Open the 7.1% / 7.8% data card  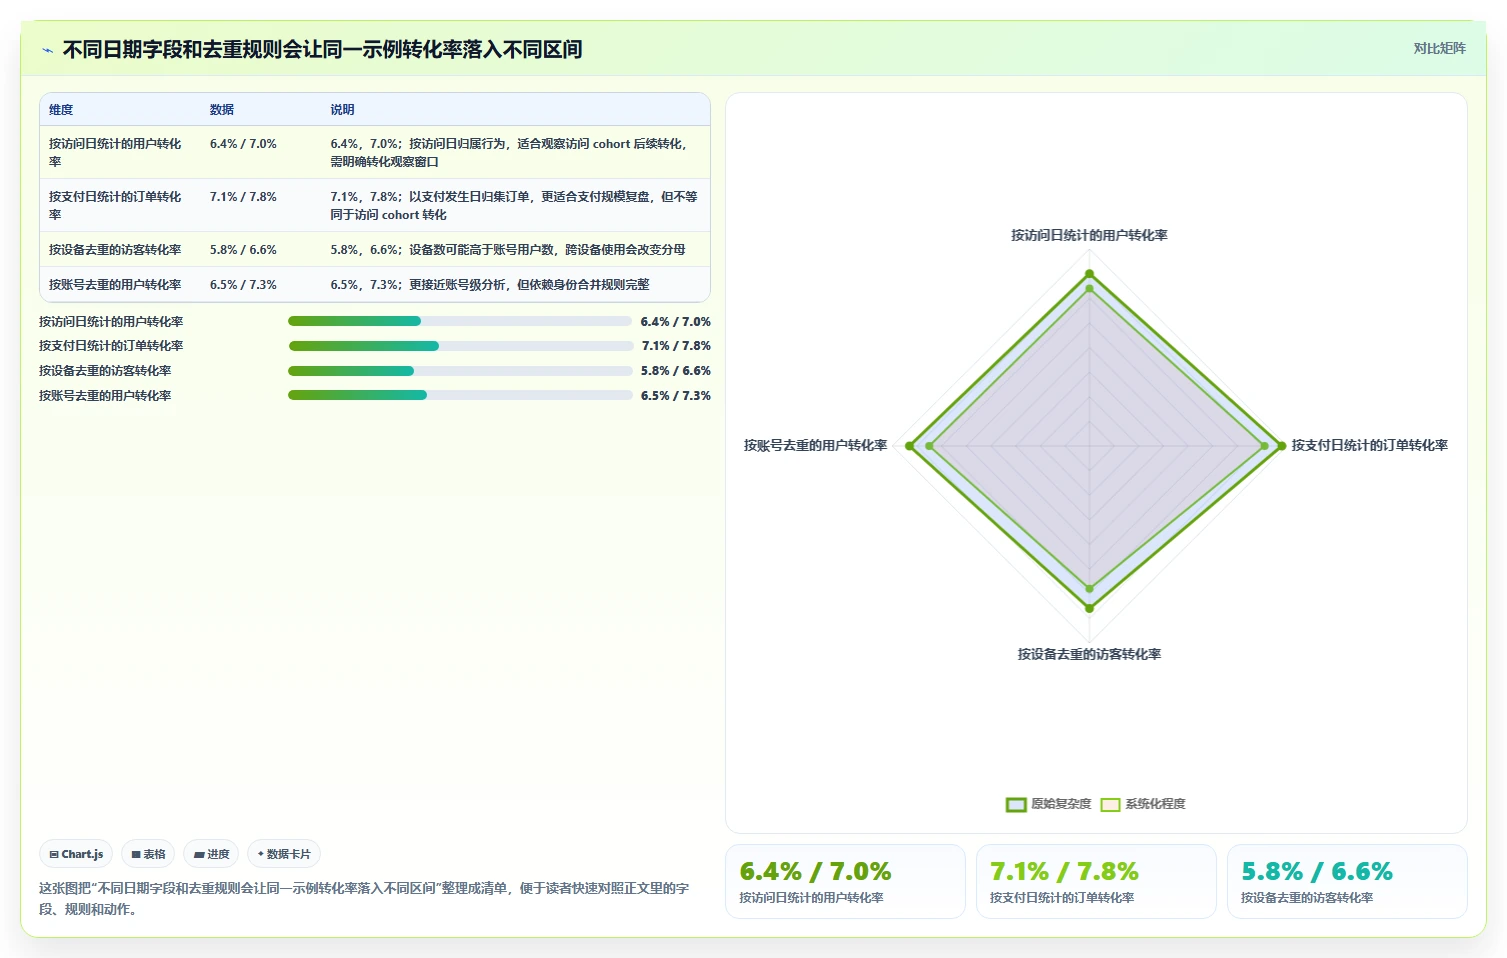tap(1096, 881)
